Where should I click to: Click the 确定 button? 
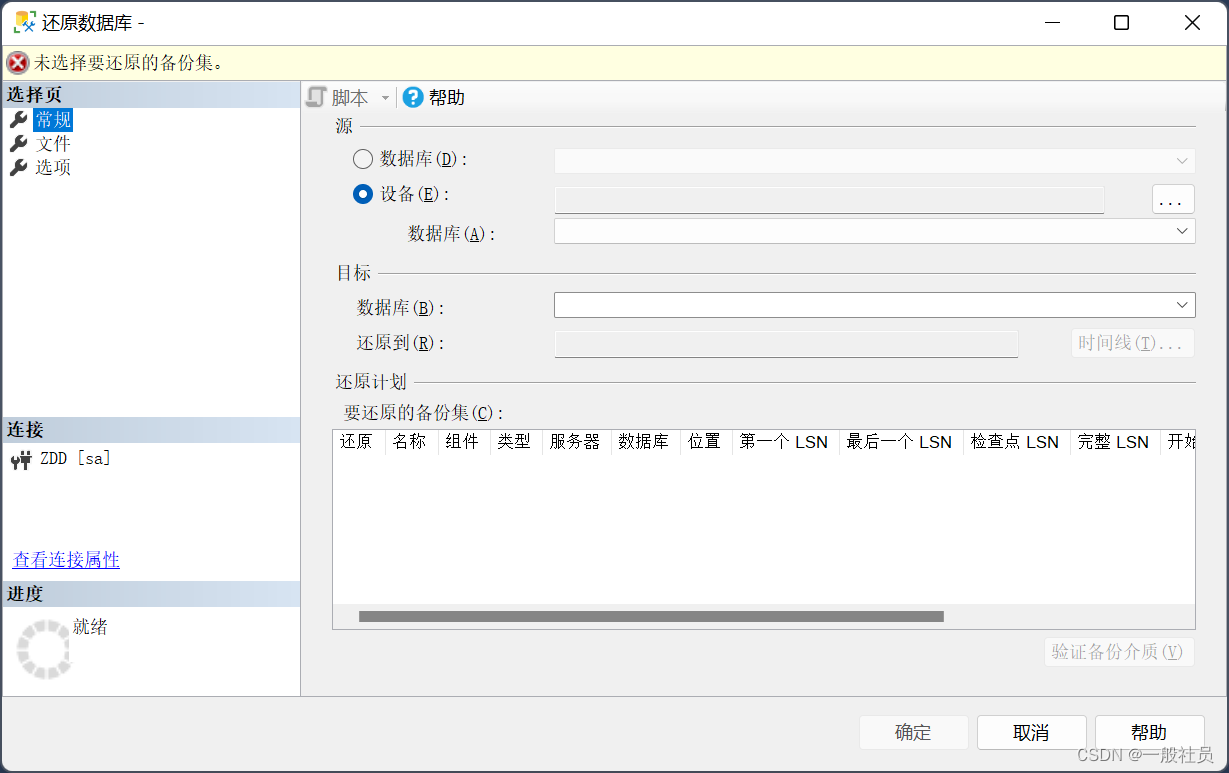pyautogui.click(x=914, y=733)
